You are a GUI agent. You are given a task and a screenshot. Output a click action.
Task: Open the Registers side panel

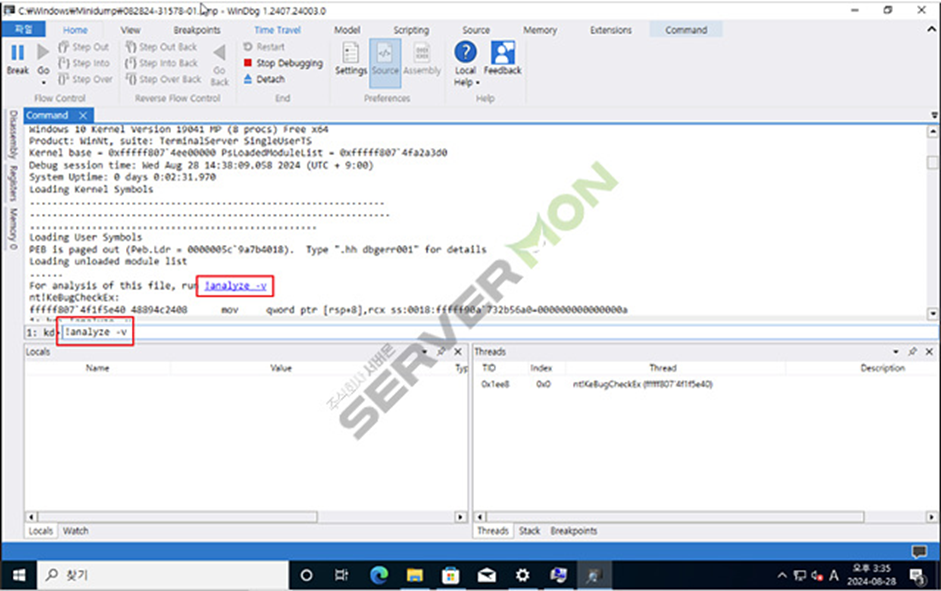pyautogui.click(x=13, y=184)
